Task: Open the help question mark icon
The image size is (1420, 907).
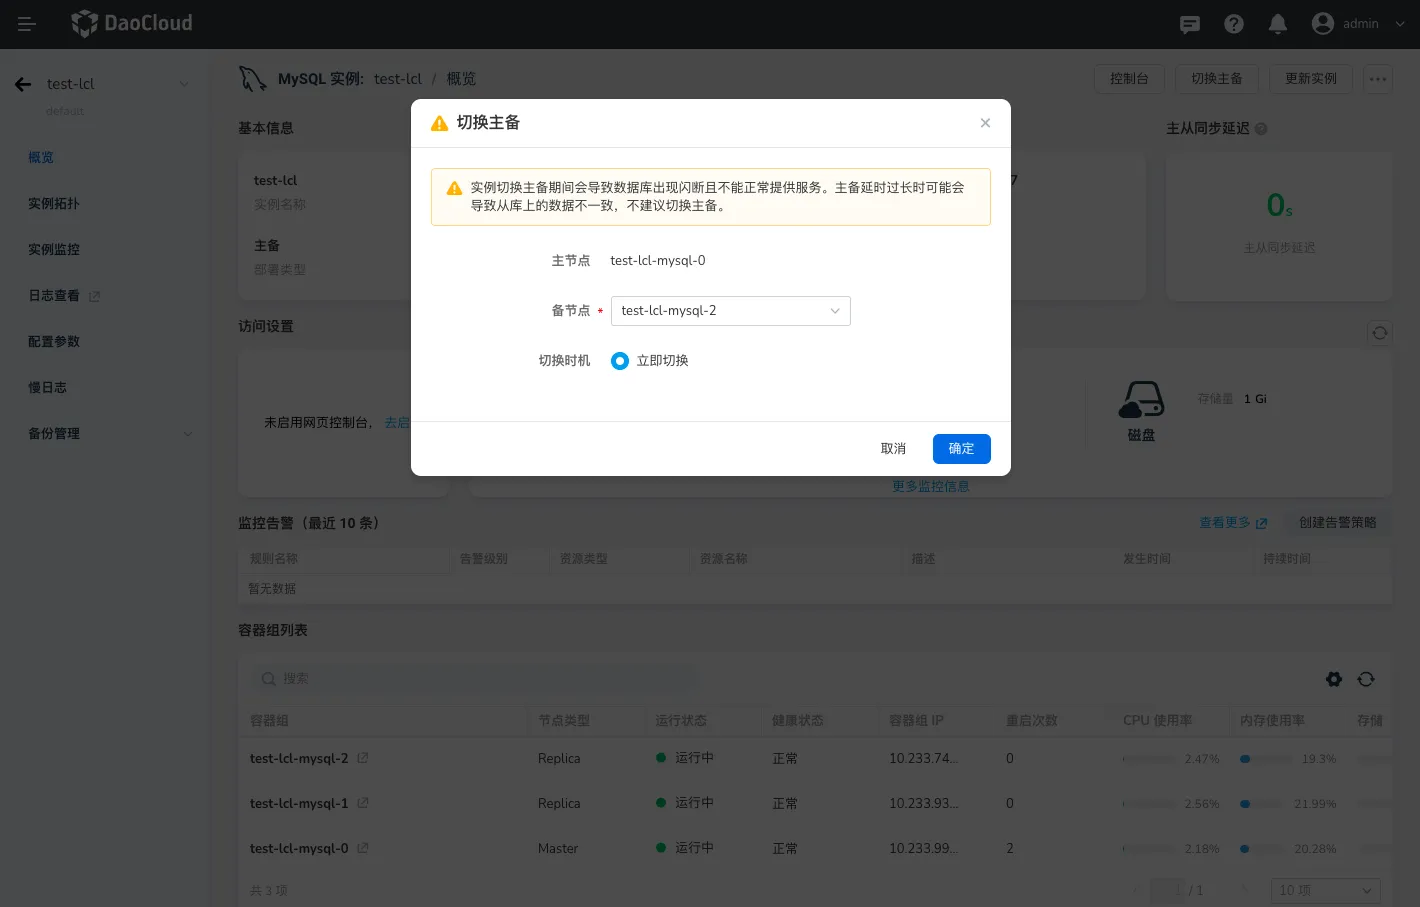Action: [x=1234, y=24]
